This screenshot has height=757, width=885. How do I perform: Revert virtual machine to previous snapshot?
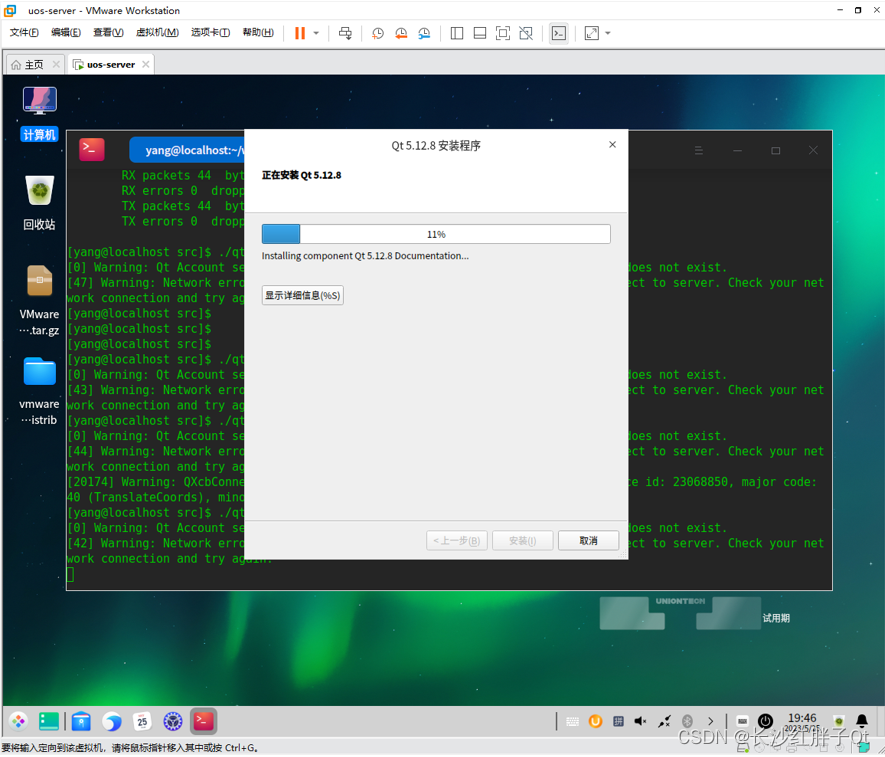pyautogui.click(x=401, y=33)
